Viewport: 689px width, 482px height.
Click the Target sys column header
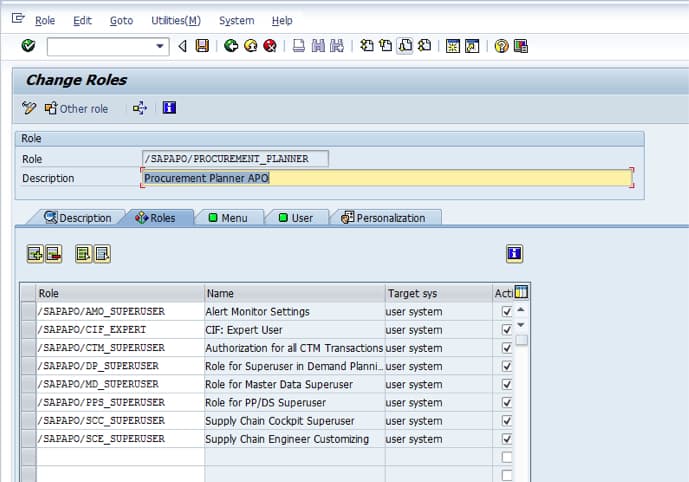[439, 293]
